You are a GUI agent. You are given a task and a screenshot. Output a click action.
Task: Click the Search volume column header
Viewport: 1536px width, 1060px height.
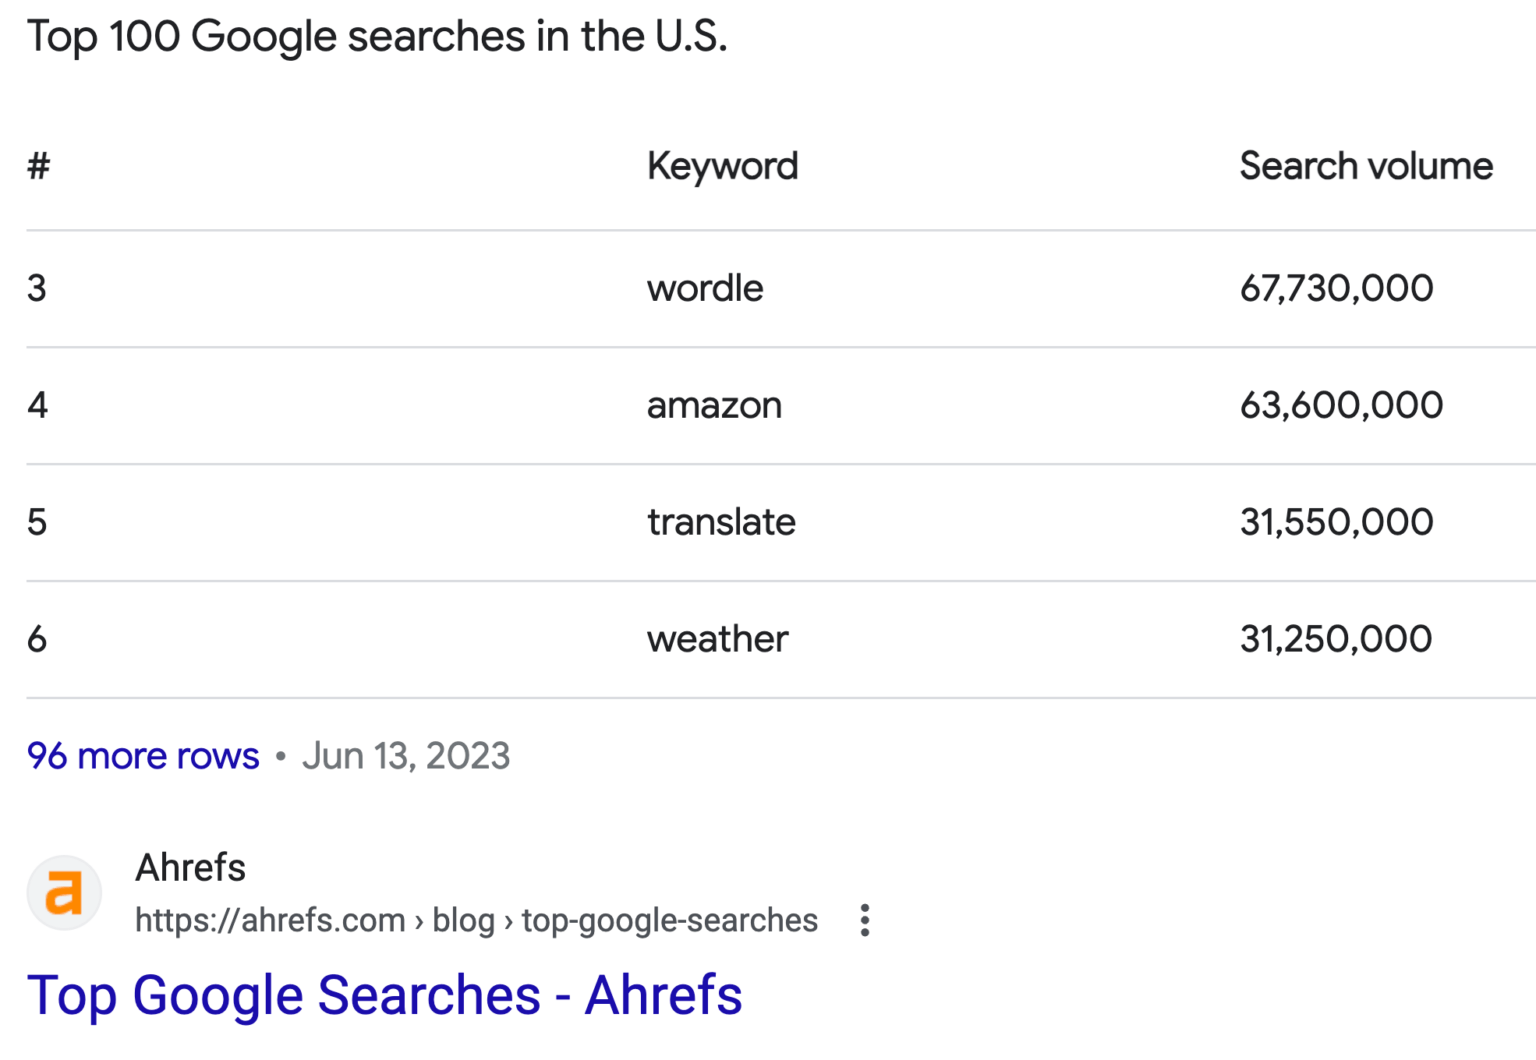click(1366, 166)
